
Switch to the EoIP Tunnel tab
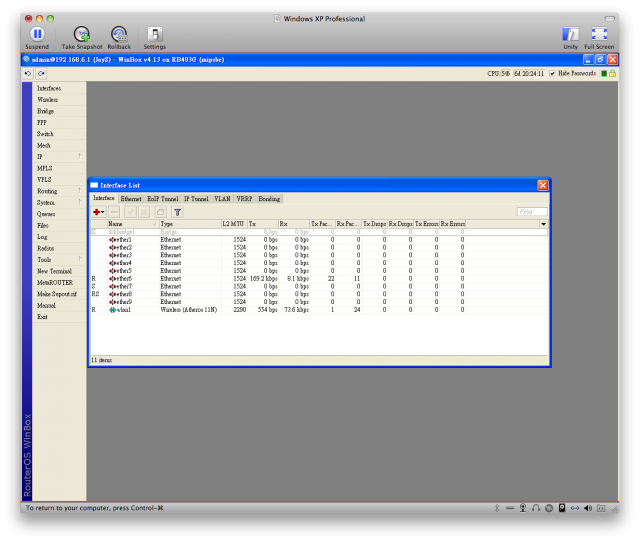point(162,199)
